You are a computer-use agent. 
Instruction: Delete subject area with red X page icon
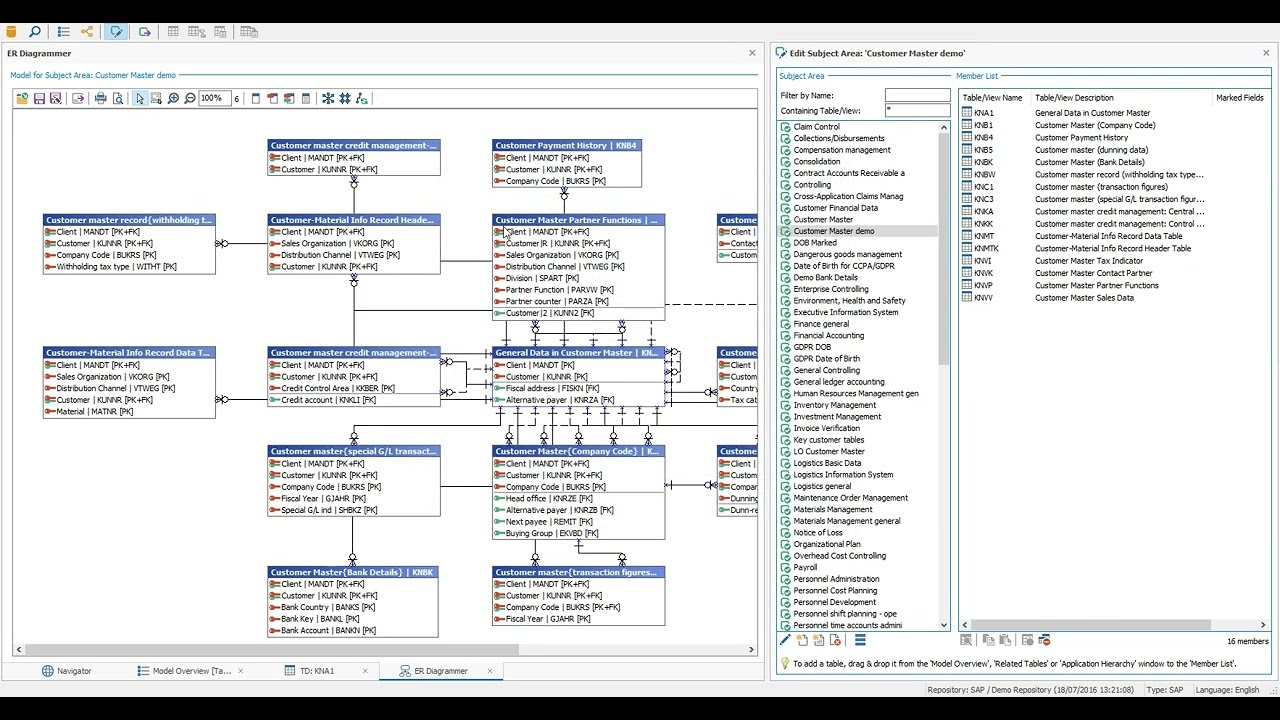point(836,640)
